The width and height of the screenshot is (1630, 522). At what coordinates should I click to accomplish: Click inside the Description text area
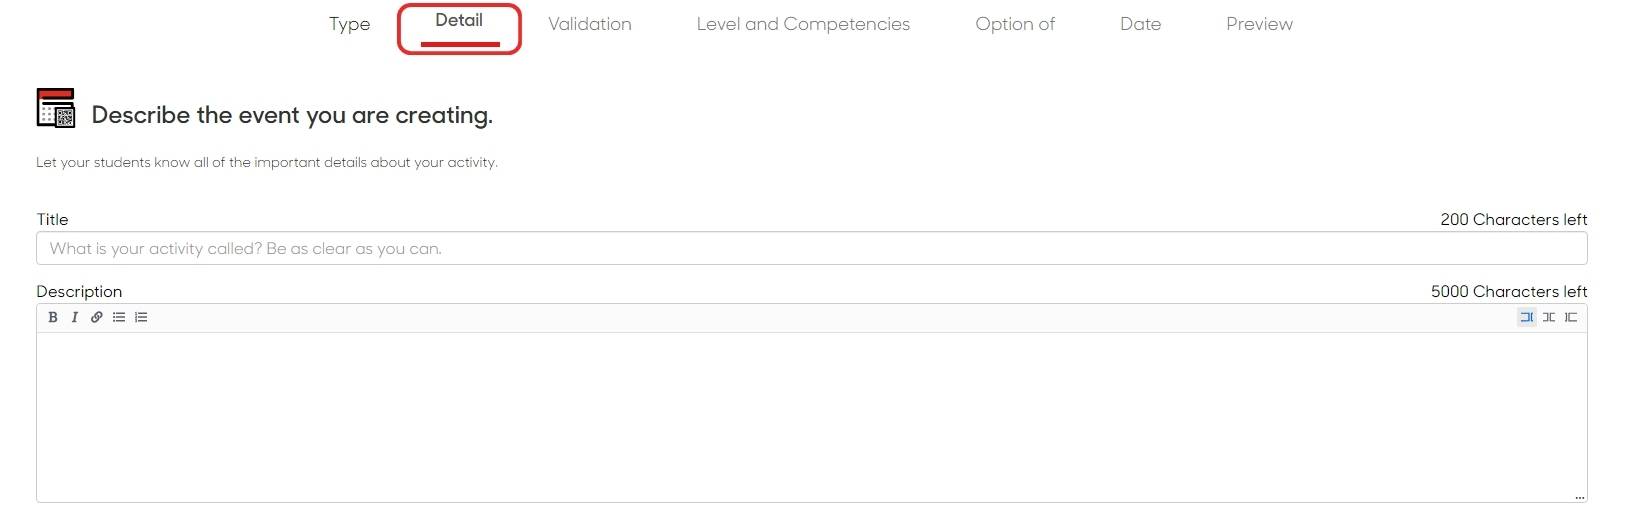click(811, 416)
